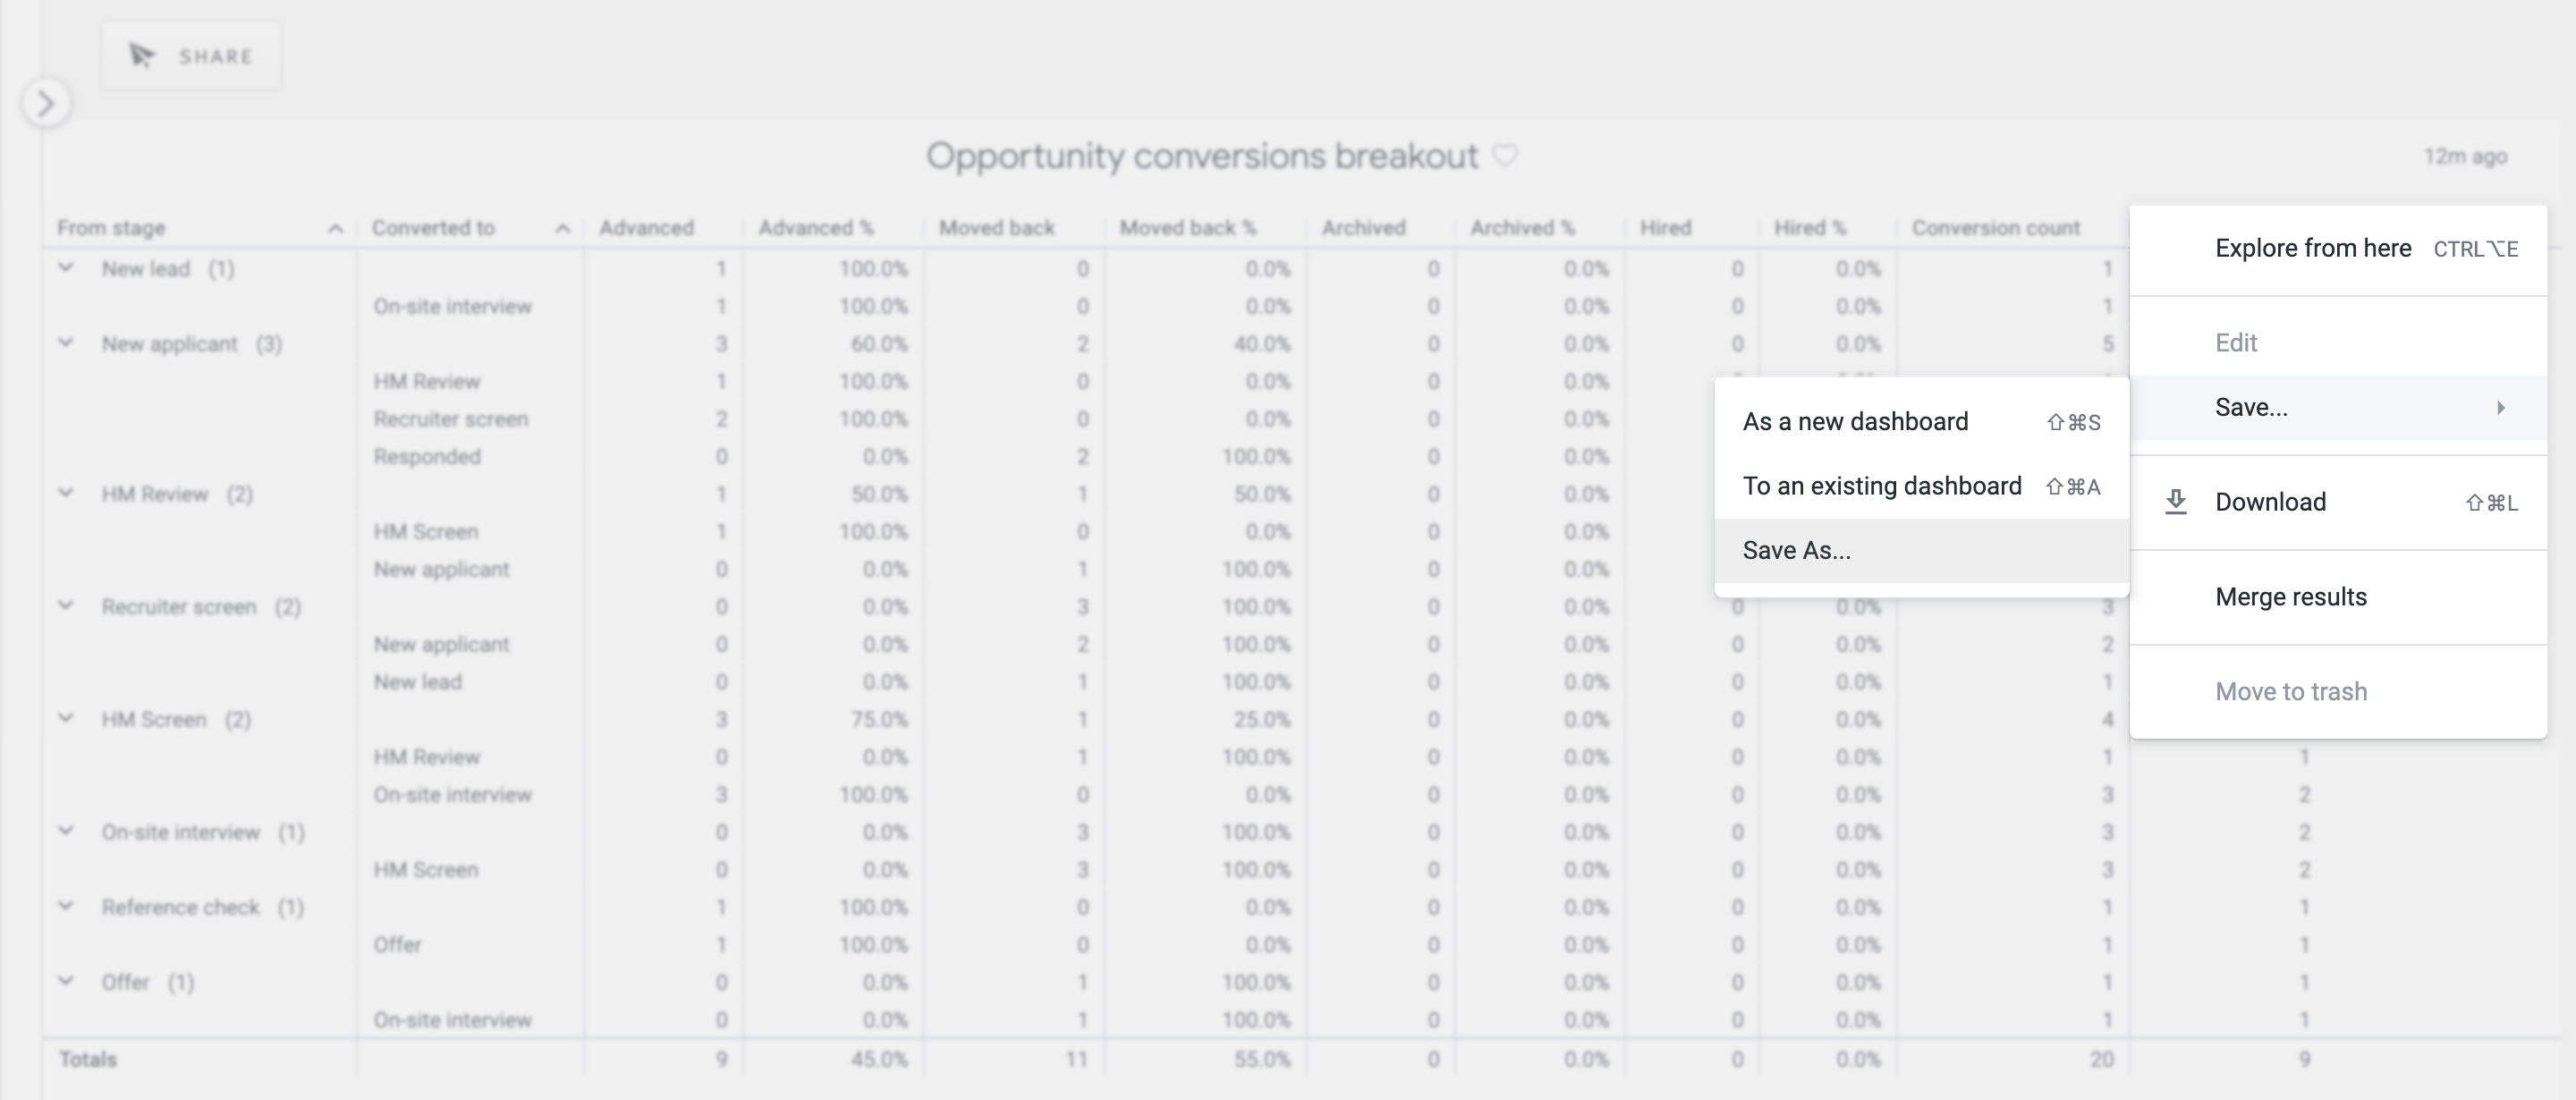Select the disabled Edit menu entry
This screenshot has width=2576, height=1100.
(2238, 342)
